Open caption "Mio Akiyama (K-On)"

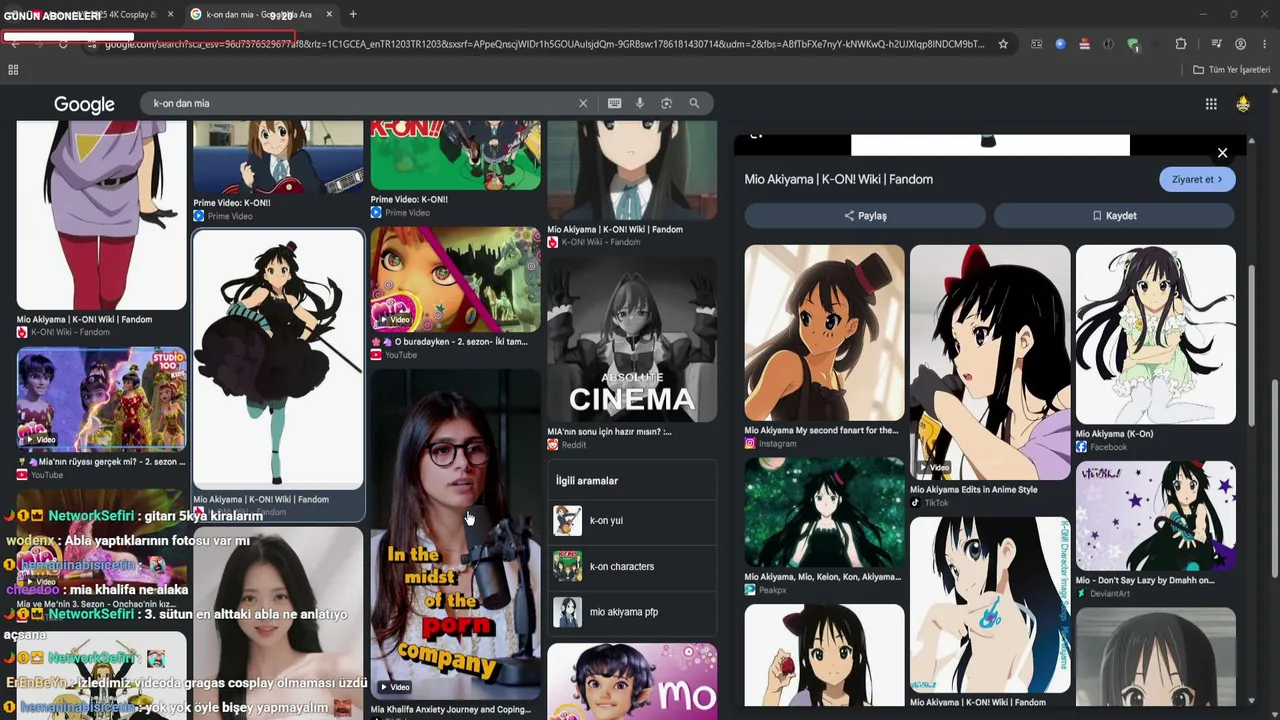[1114, 434]
